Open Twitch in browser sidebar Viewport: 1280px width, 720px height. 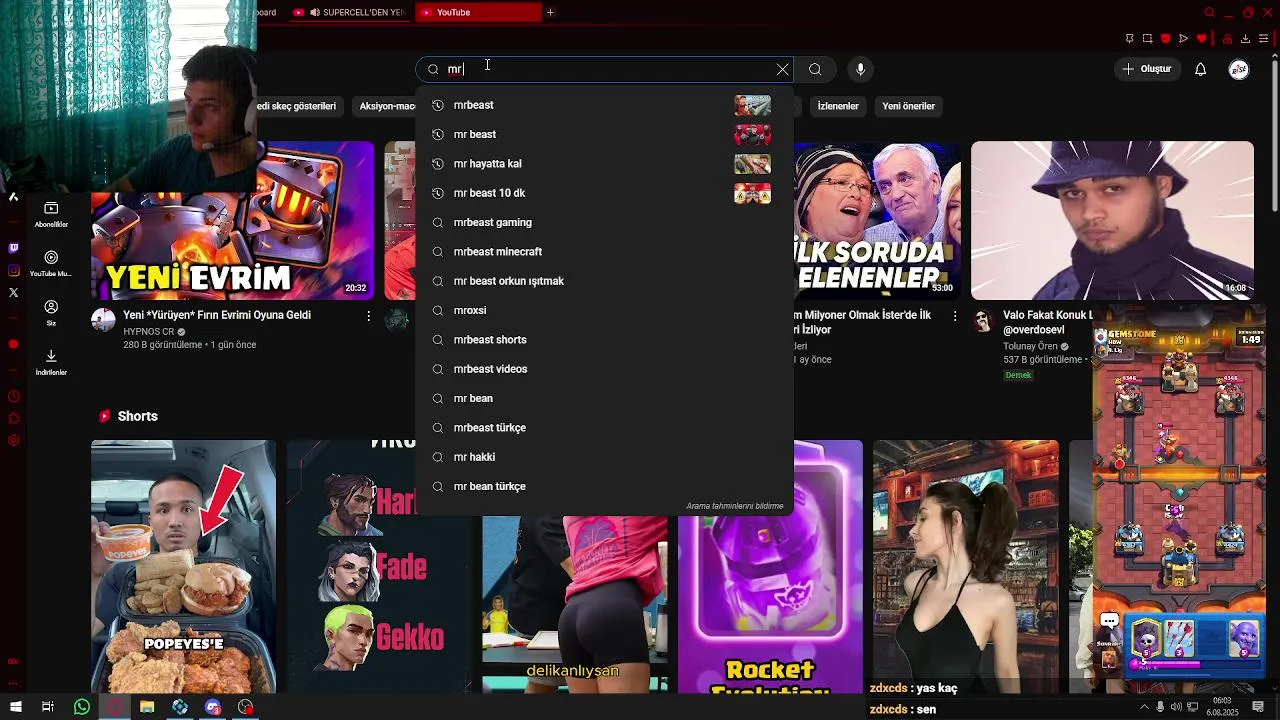click(13, 247)
